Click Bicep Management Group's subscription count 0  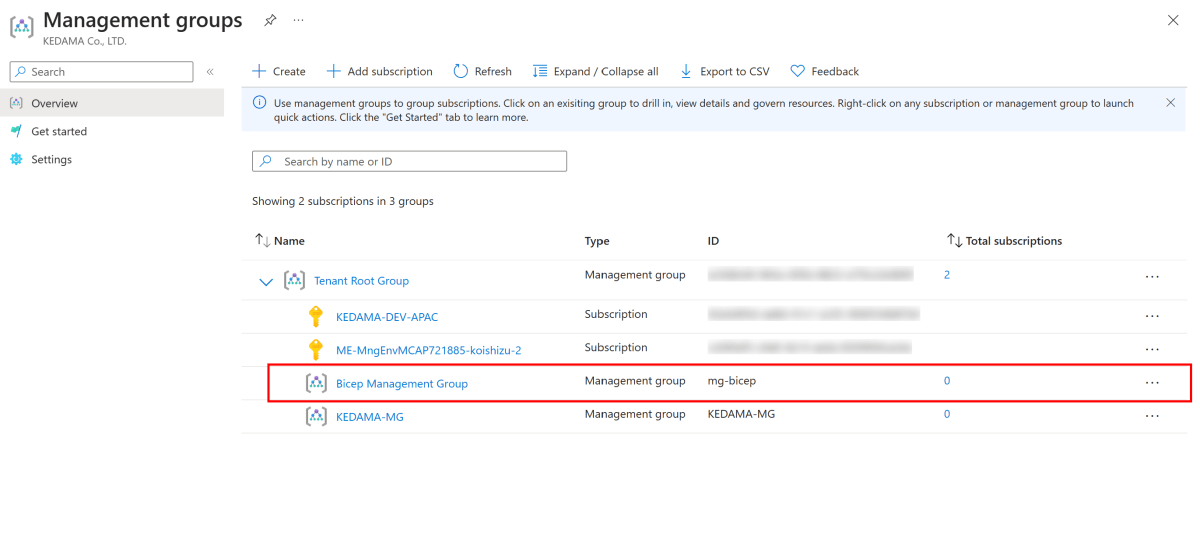[947, 381]
